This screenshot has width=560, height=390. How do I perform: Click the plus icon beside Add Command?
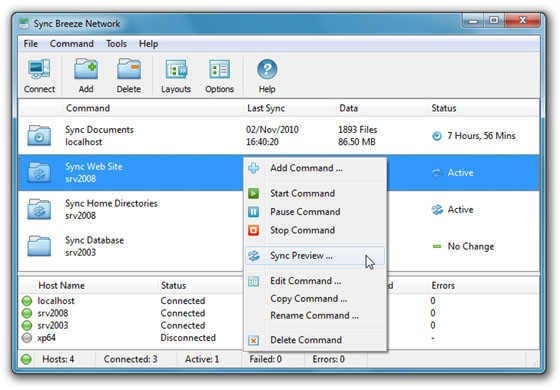[x=254, y=168]
